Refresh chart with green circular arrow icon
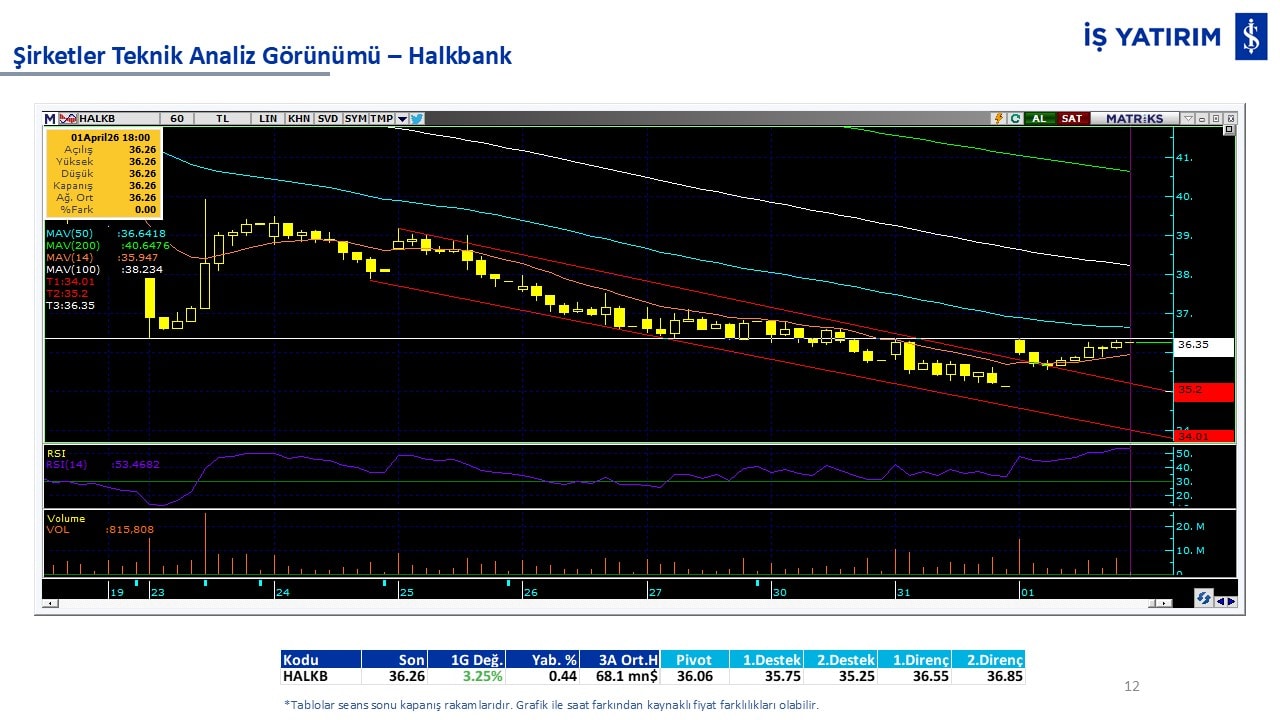 tap(1015, 118)
